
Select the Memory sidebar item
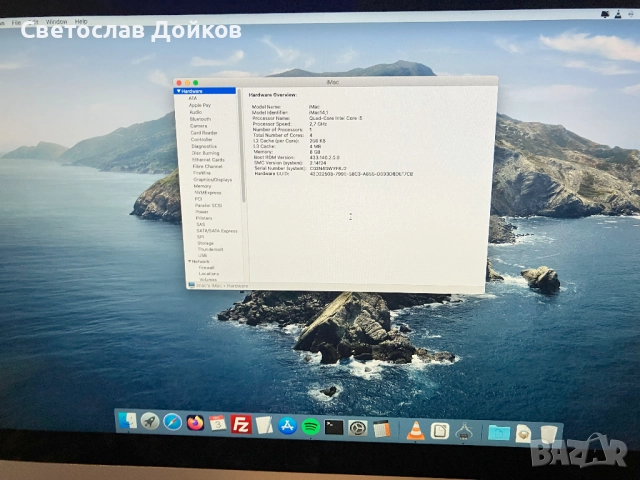[x=202, y=186]
